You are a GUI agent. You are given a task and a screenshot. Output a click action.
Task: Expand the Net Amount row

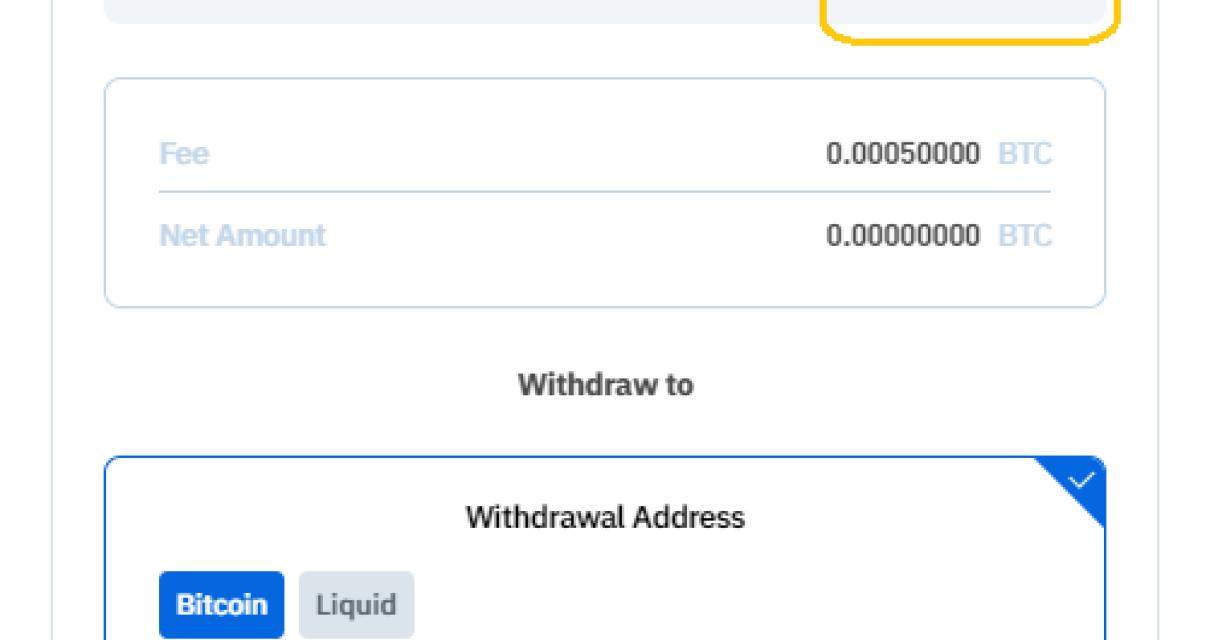tap(604, 236)
